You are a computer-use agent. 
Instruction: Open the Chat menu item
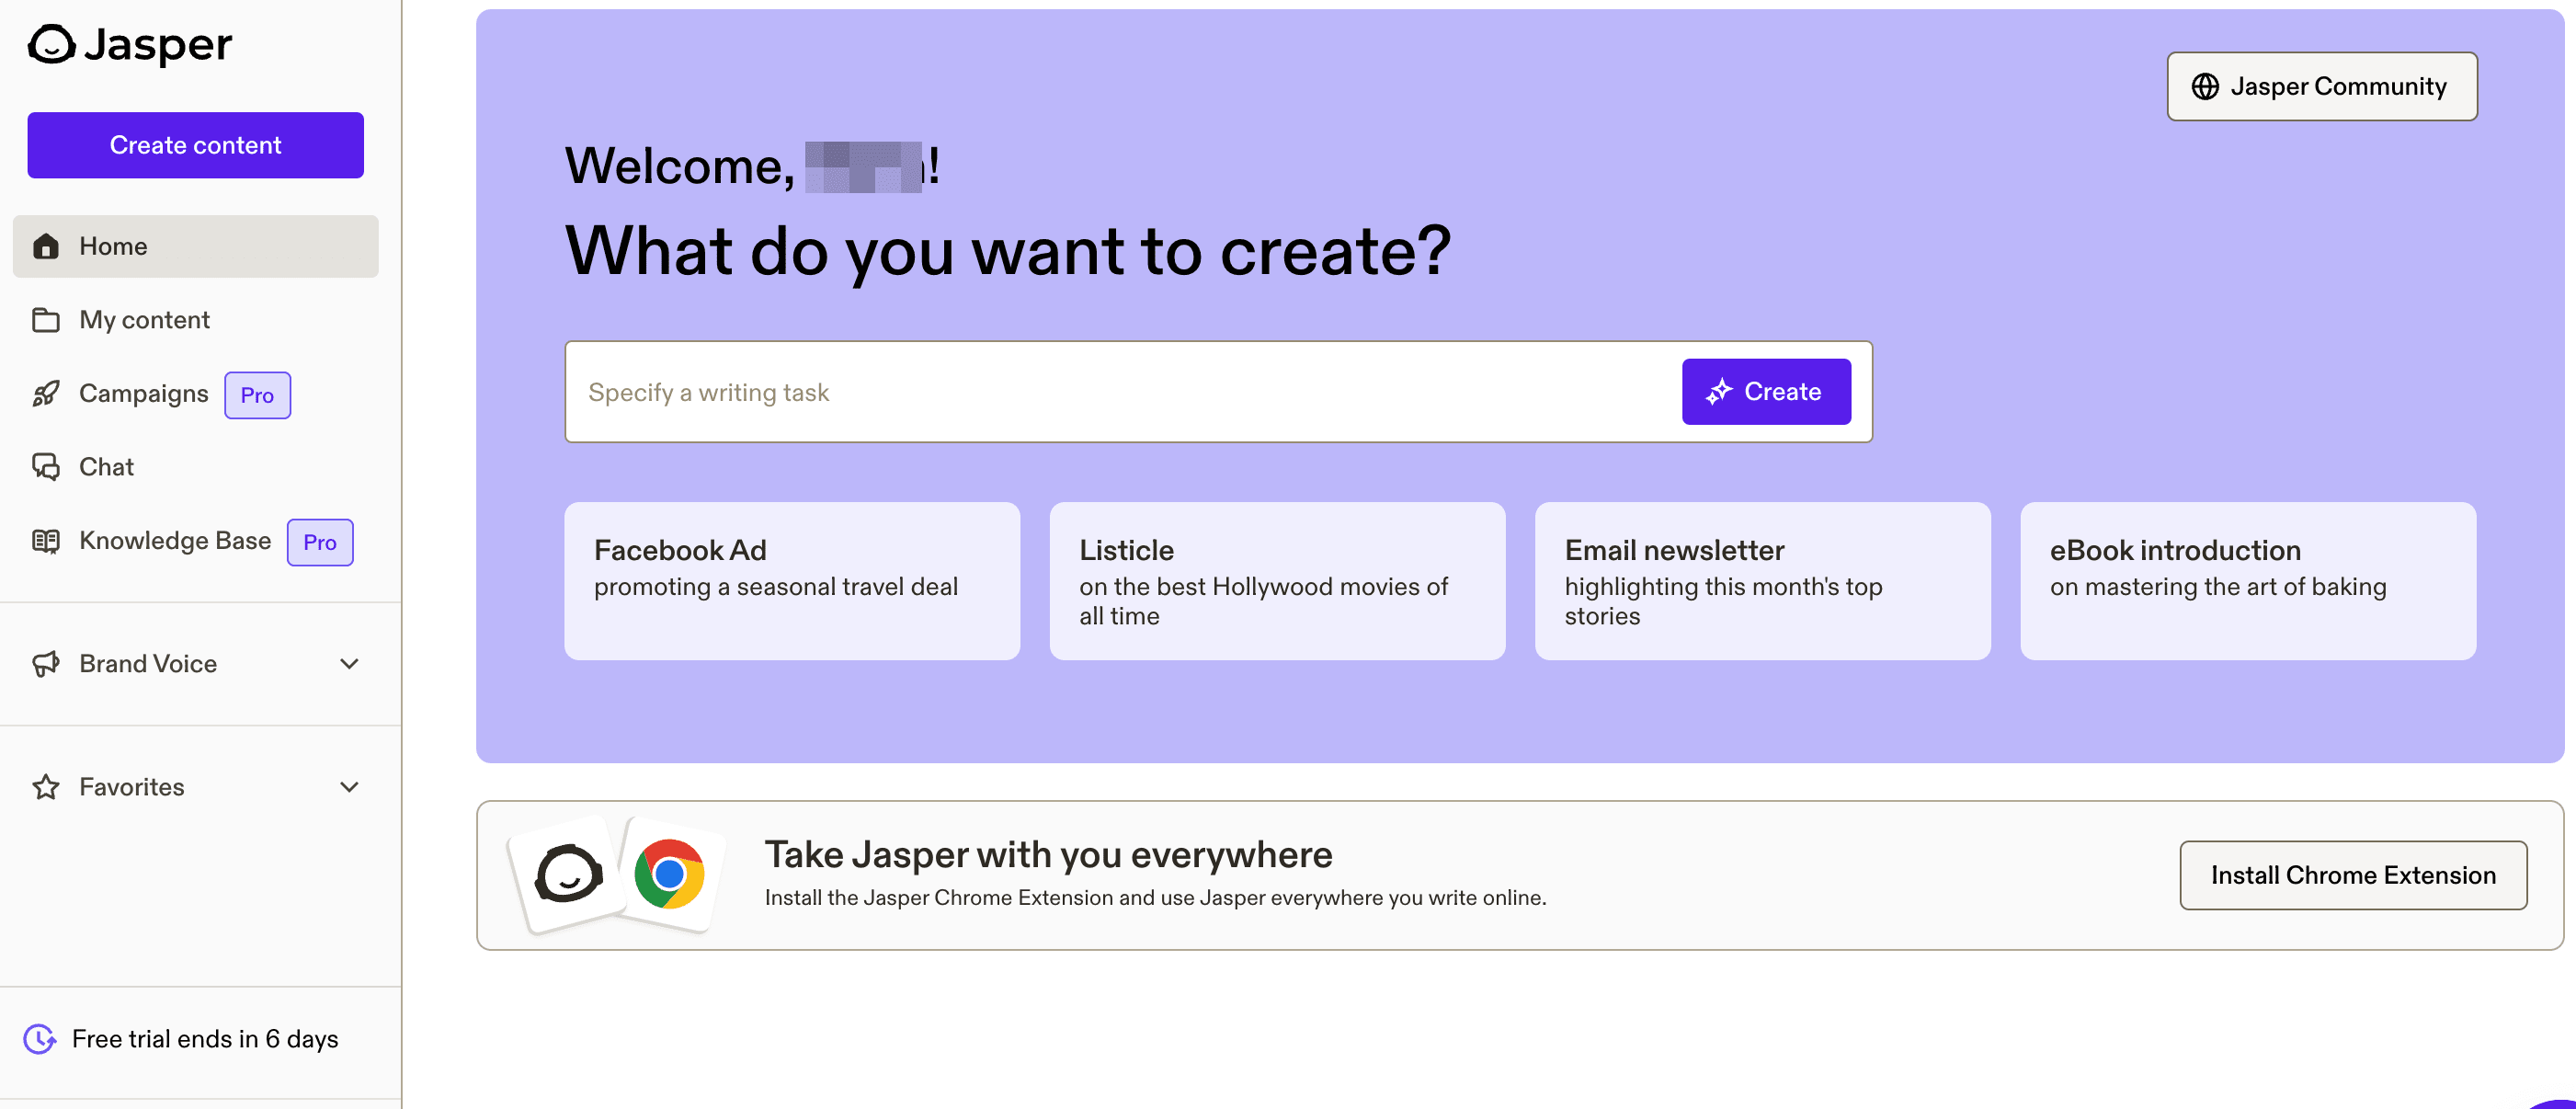click(x=106, y=467)
